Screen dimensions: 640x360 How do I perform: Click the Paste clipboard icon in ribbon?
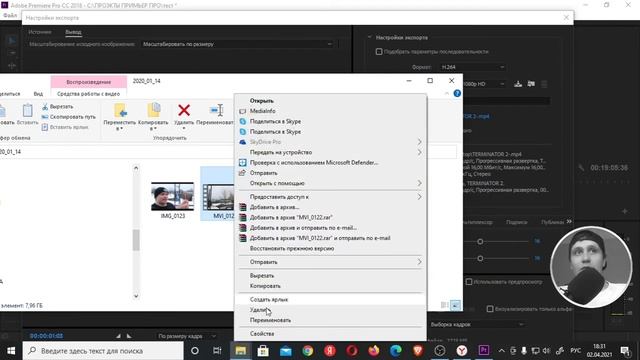click(28, 110)
